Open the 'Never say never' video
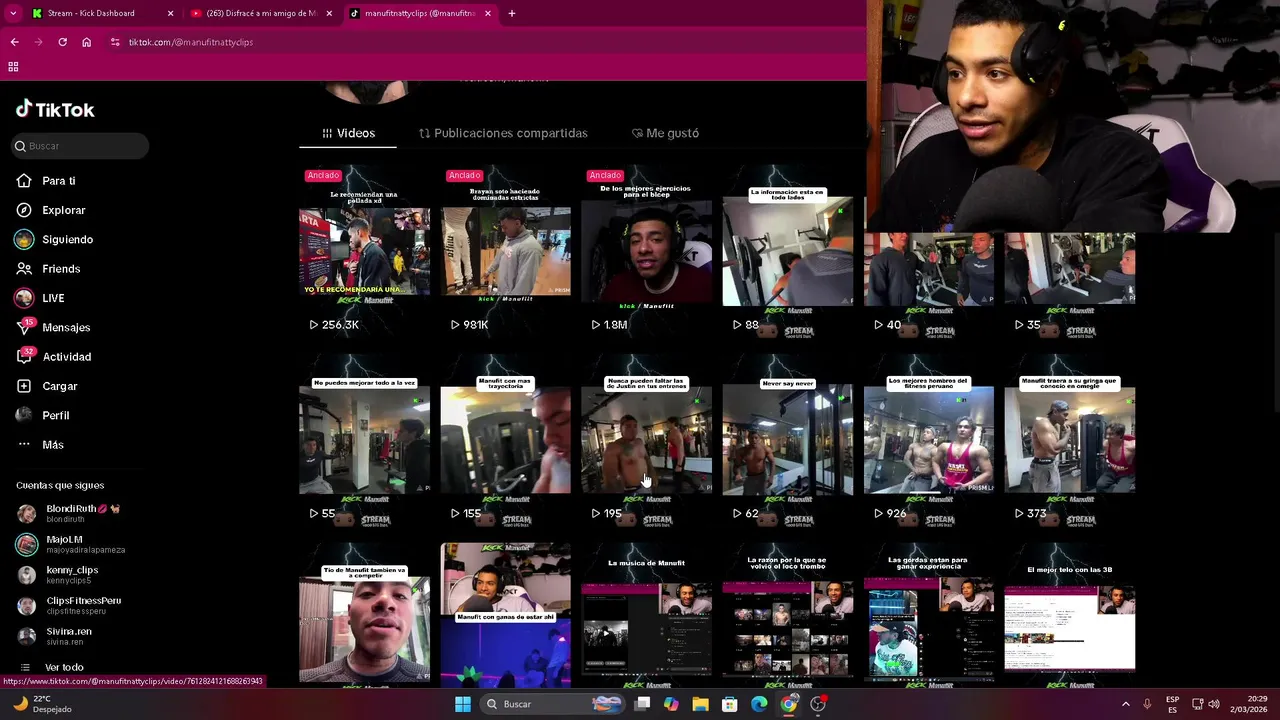Viewport: 1280px width, 720px height. [x=787, y=440]
